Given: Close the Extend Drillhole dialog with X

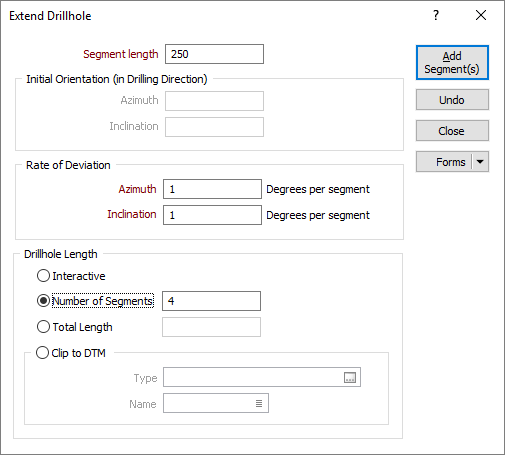Looking at the screenshot, I should click(481, 15).
